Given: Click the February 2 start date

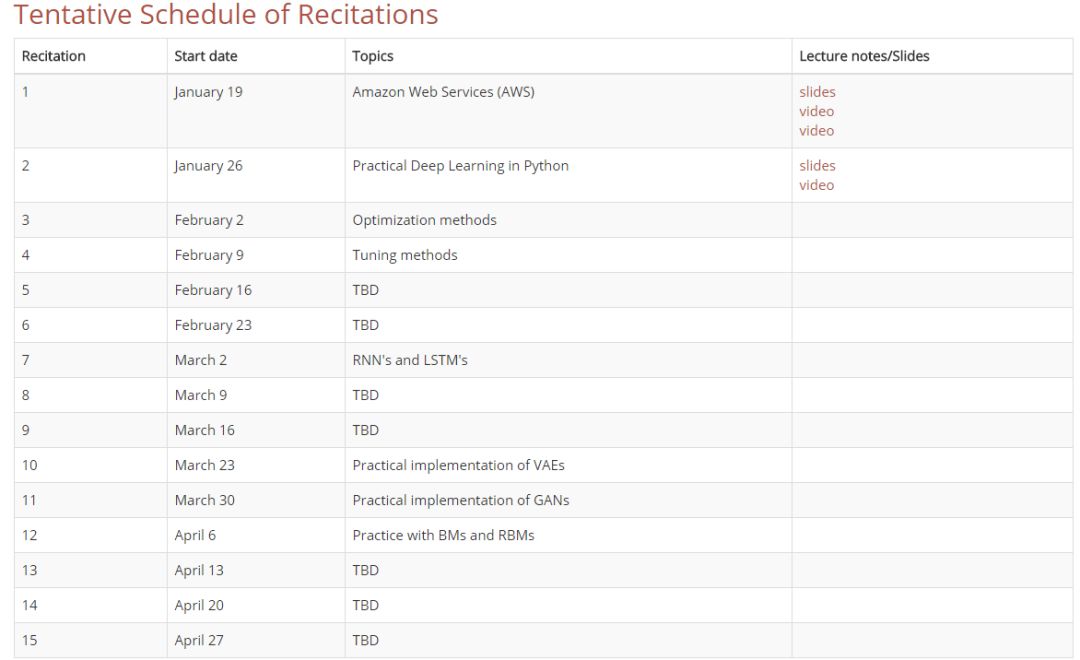Looking at the screenshot, I should (x=209, y=220).
